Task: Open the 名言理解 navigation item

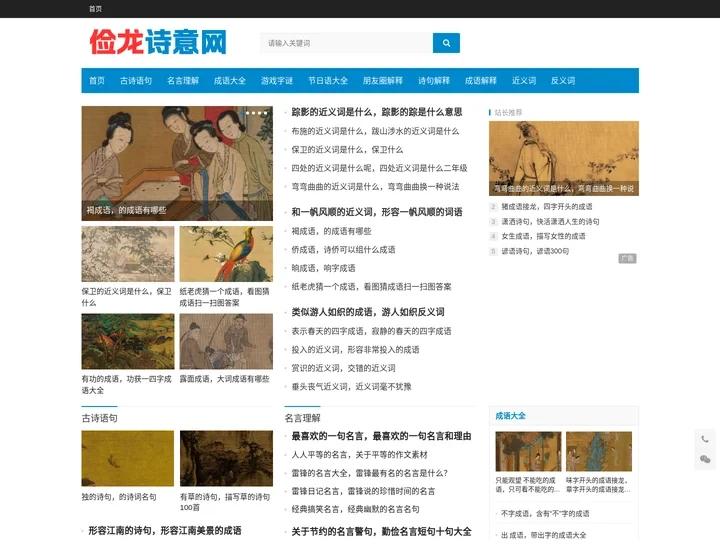Action: [183, 81]
